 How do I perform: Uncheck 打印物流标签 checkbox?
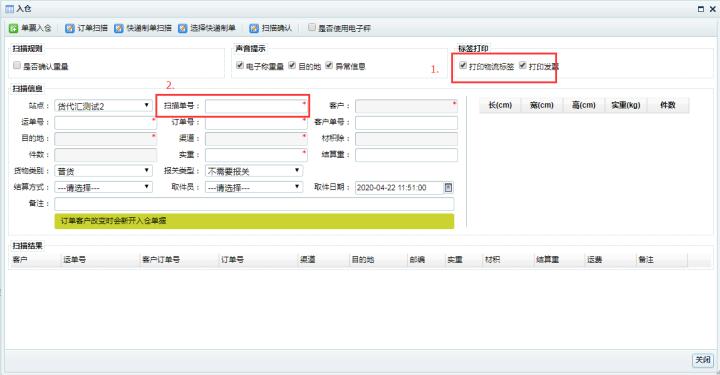click(x=463, y=65)
